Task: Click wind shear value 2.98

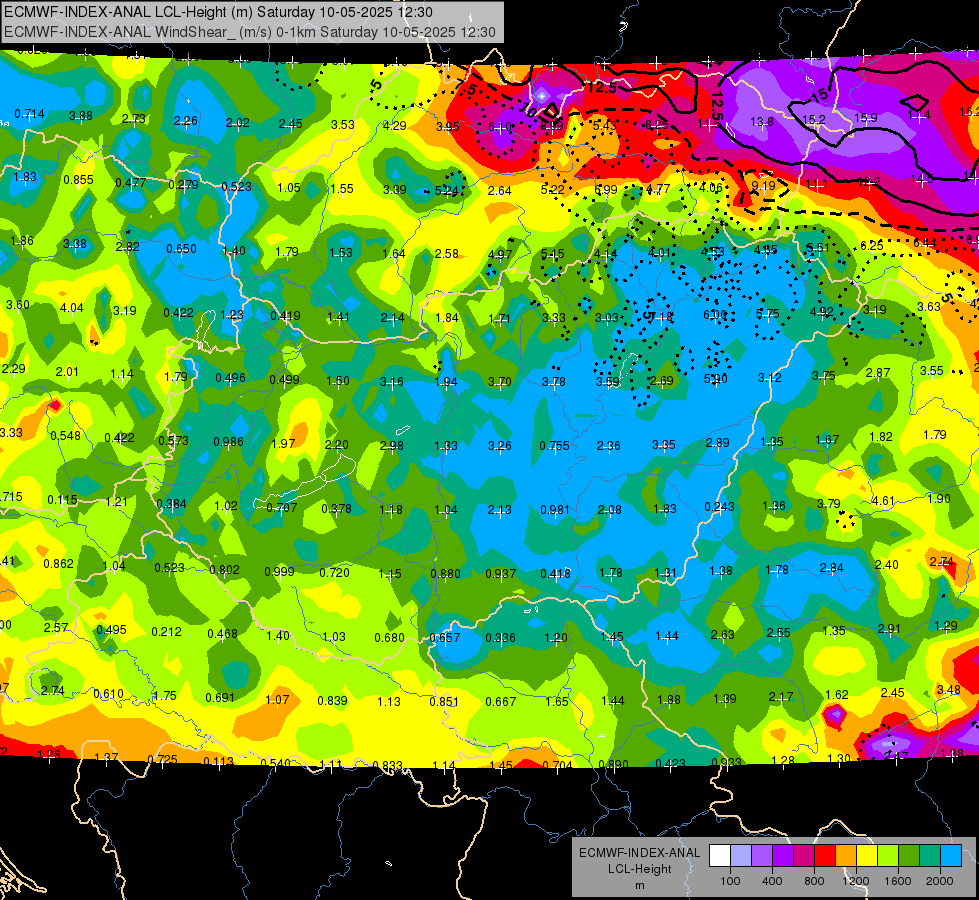Action: 392,446
